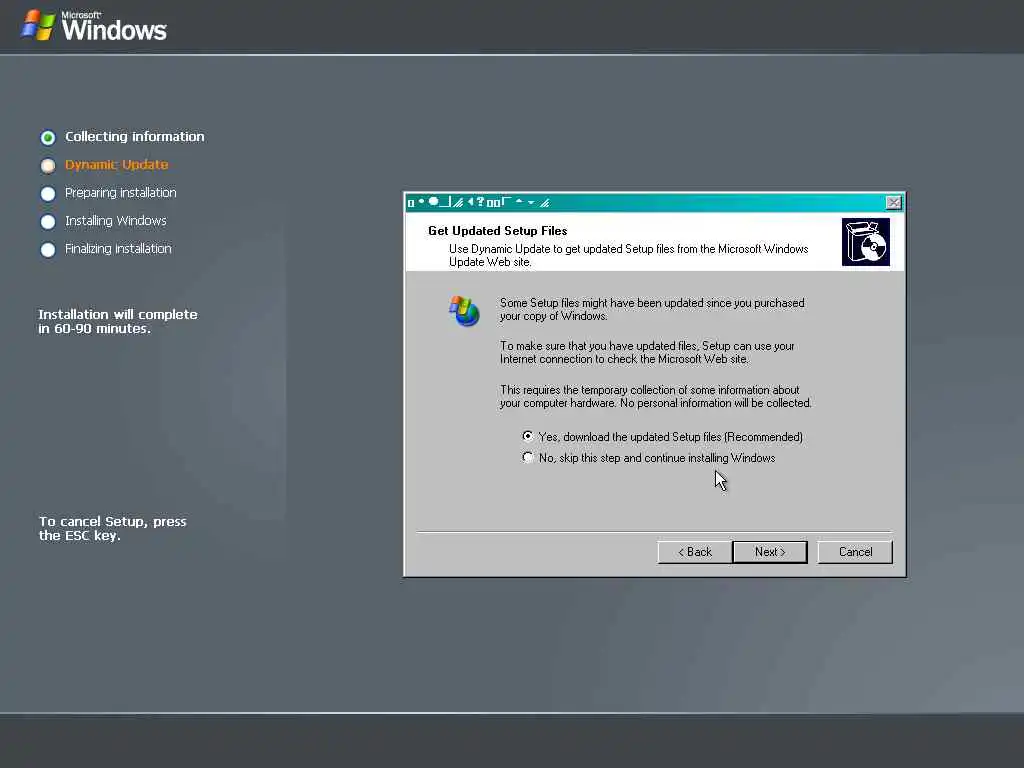
Task: Click the Finalizing installation step bullet
Action: coord(48,249)
